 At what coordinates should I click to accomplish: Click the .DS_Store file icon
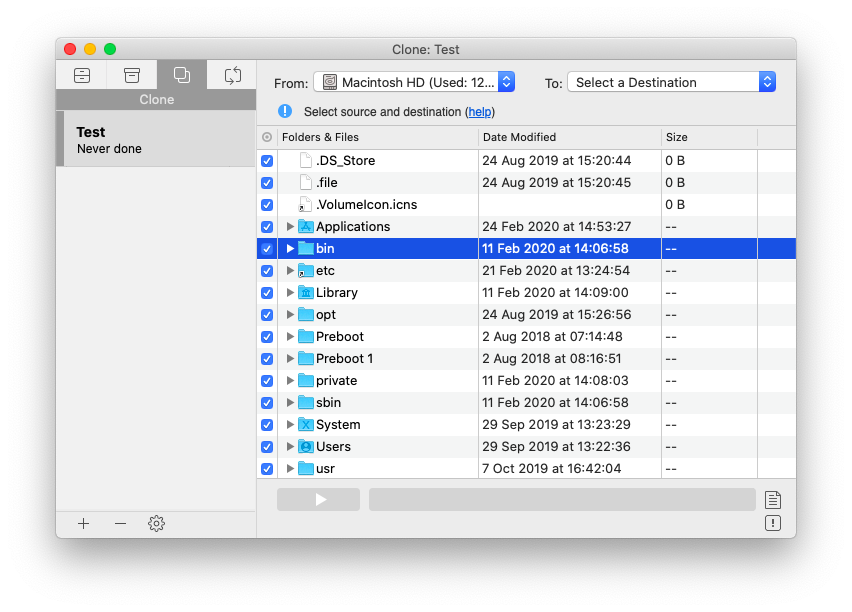[x=306, y=160]
